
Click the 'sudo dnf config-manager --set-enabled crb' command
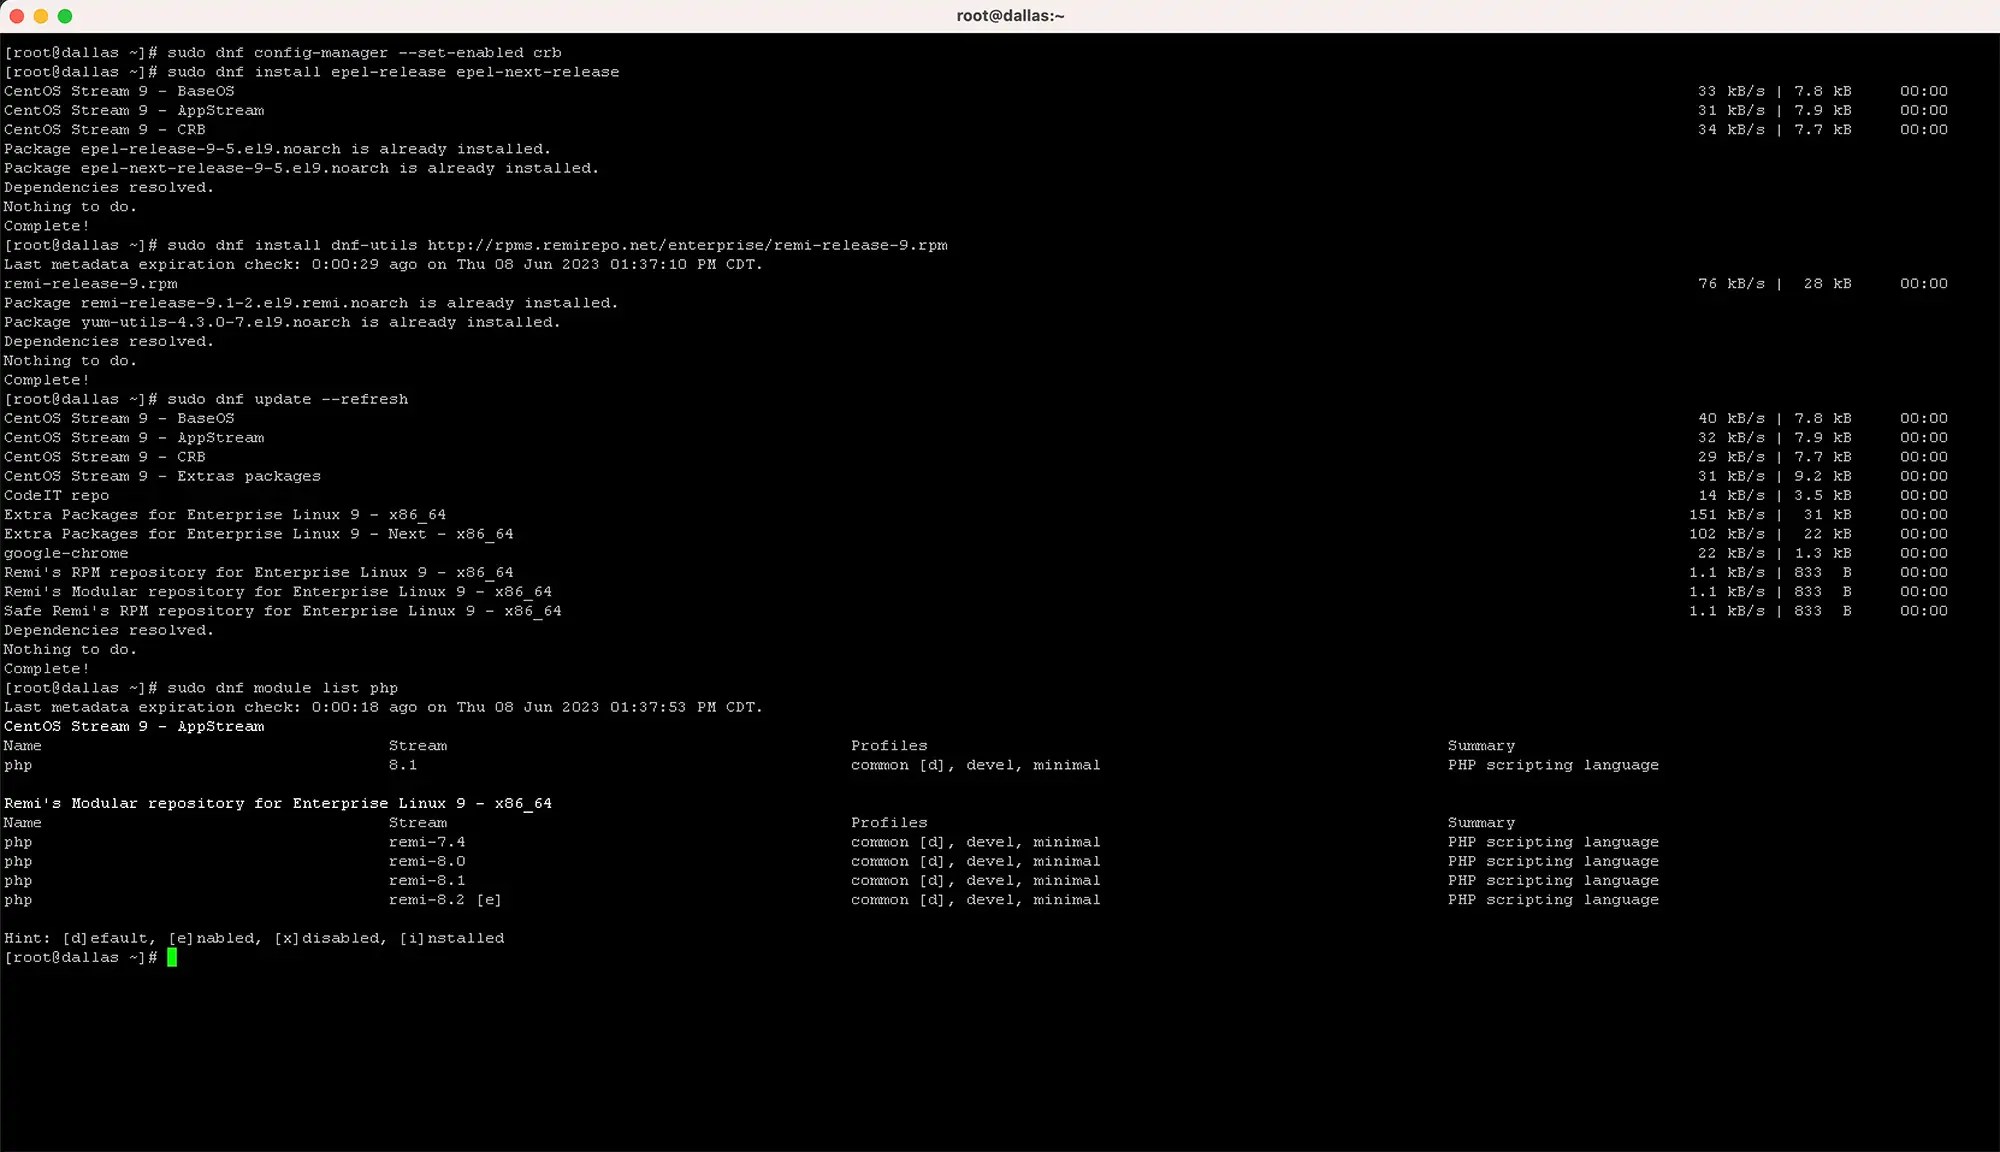pos(364,53)
